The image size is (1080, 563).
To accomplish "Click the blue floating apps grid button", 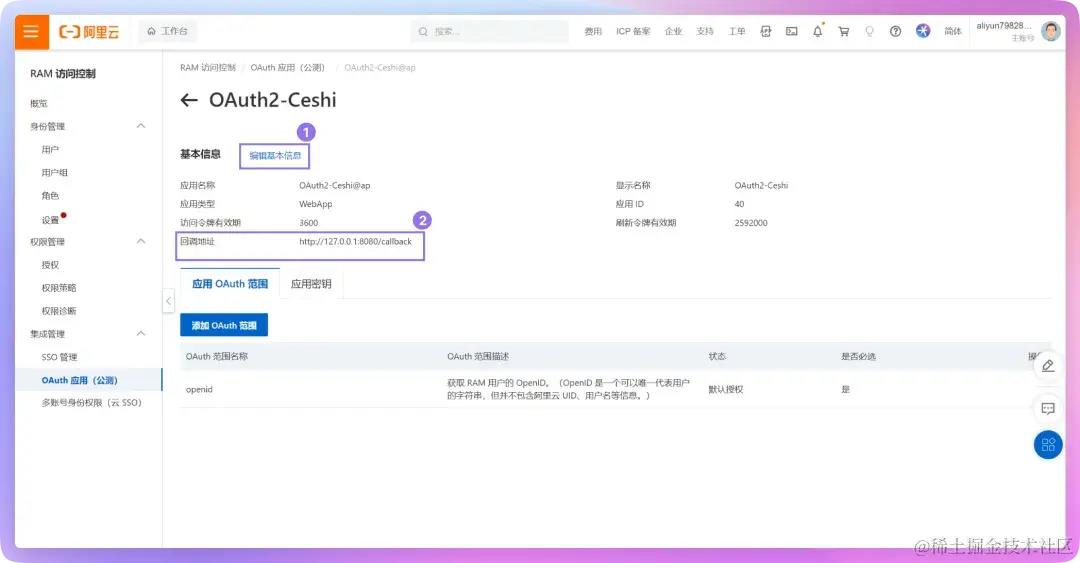I will tap(1048, 445).
